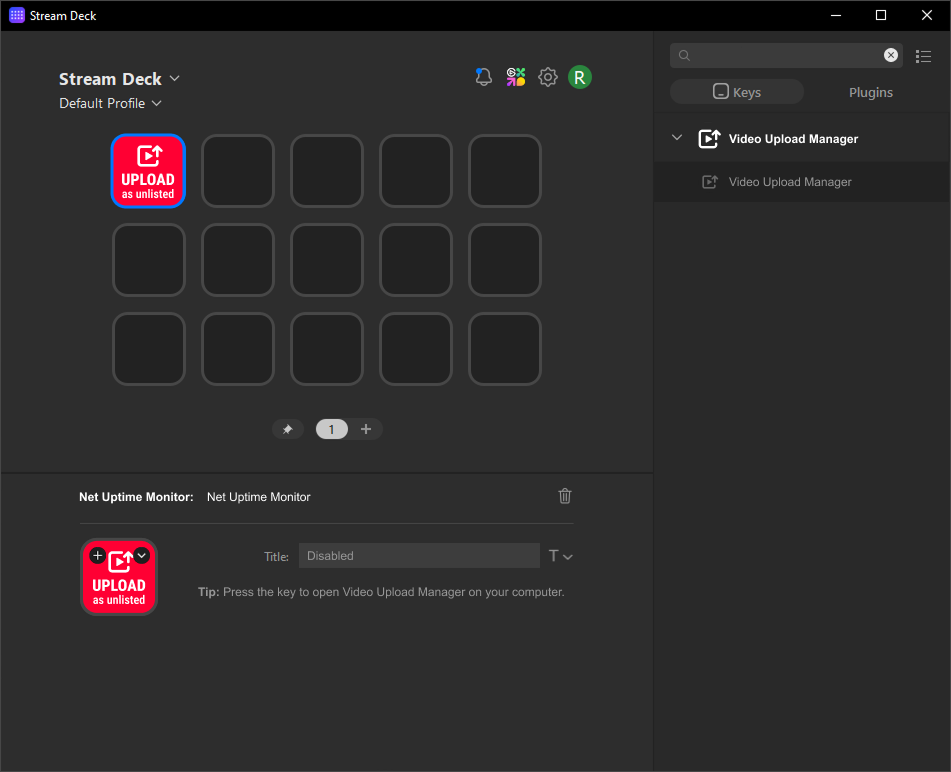Pin the current page
The width and height of the screenshot is (951, 772).
point(287,429)
